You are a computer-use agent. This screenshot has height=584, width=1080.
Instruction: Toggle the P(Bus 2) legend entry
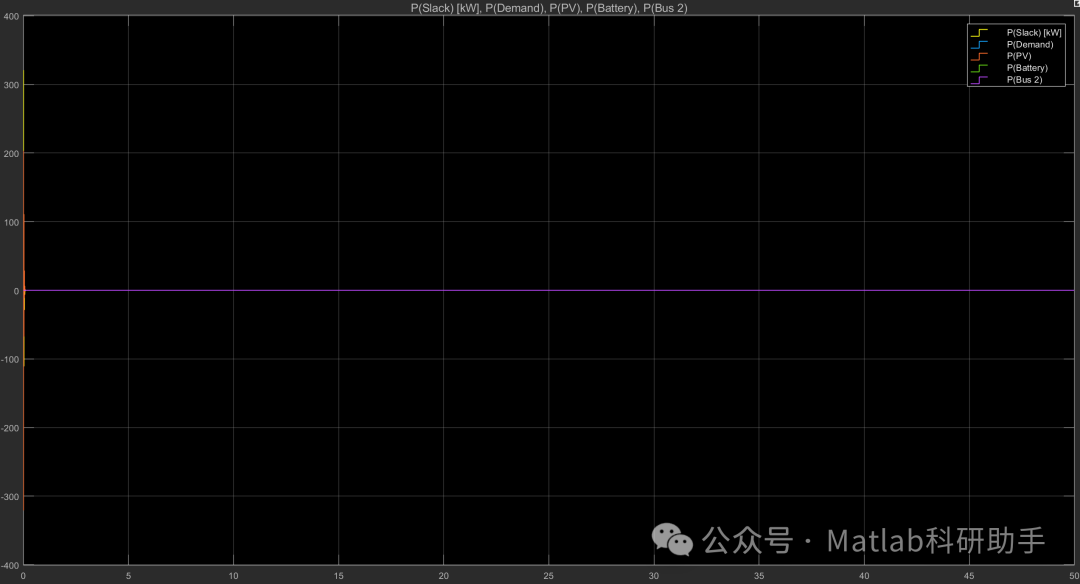[1024, 79]
